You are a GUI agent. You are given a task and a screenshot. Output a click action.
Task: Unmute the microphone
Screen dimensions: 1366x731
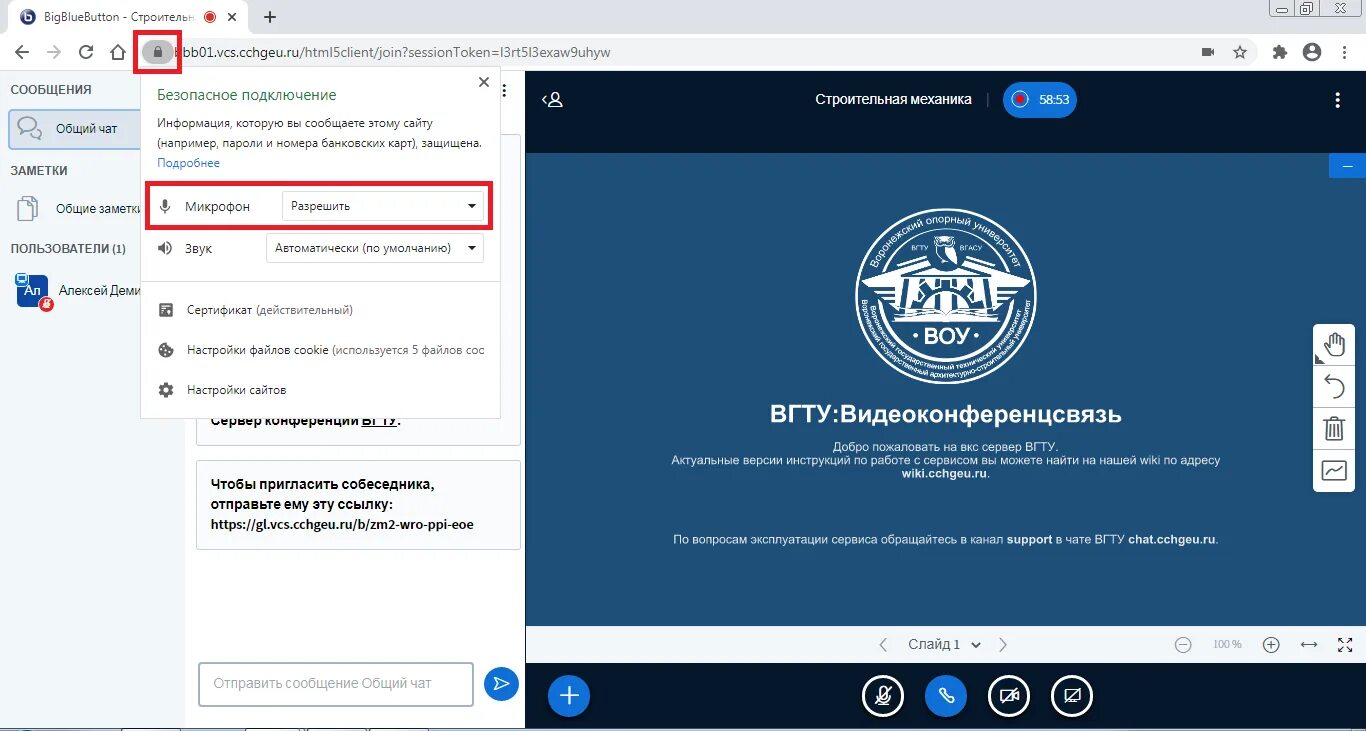883,695
